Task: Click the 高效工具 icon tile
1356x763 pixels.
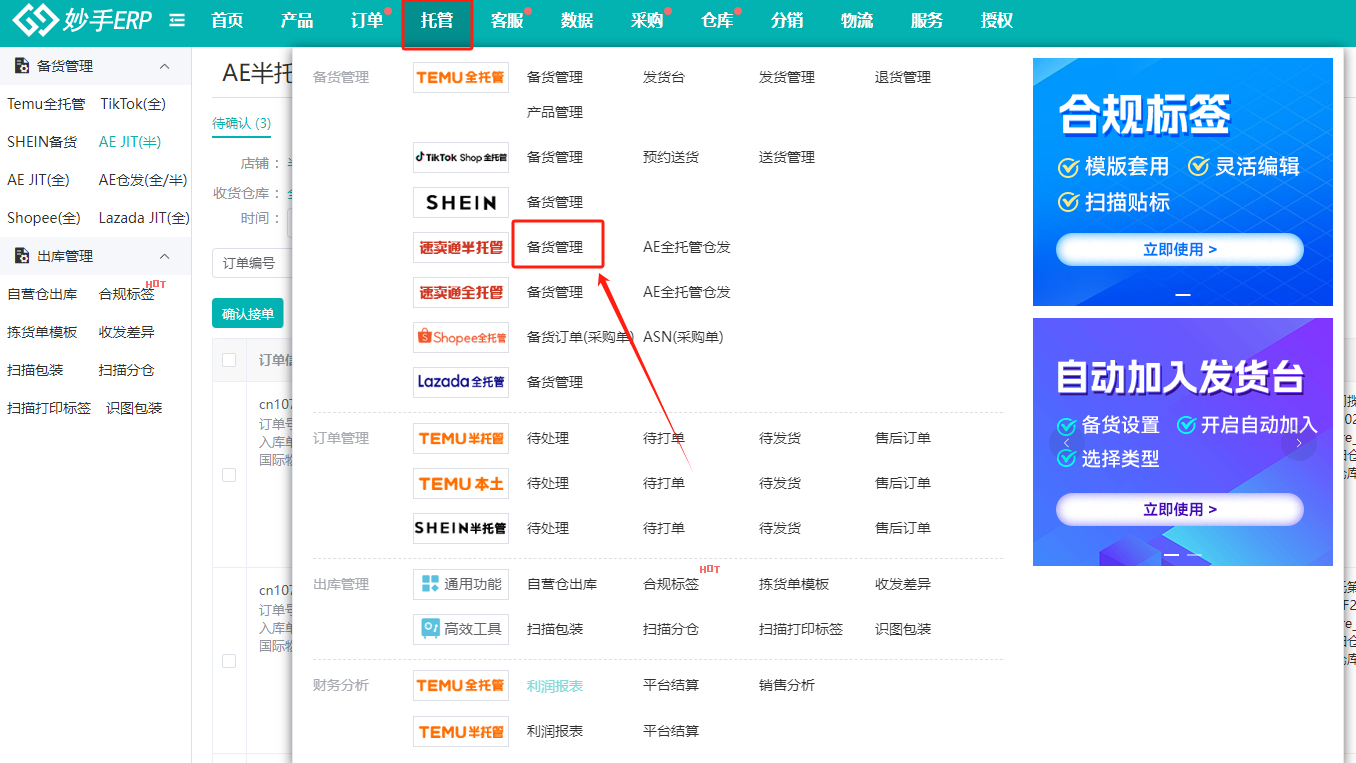Action: [x=461, y=629]
